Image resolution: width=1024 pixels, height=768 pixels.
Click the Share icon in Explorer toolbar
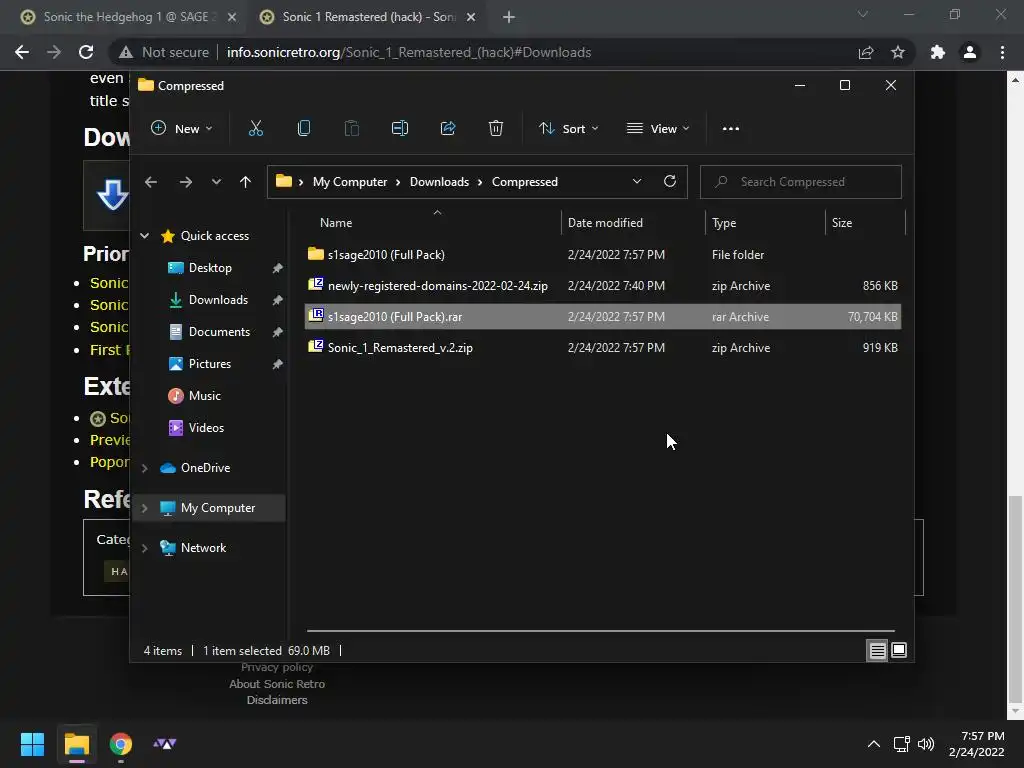tap(448, 129)
